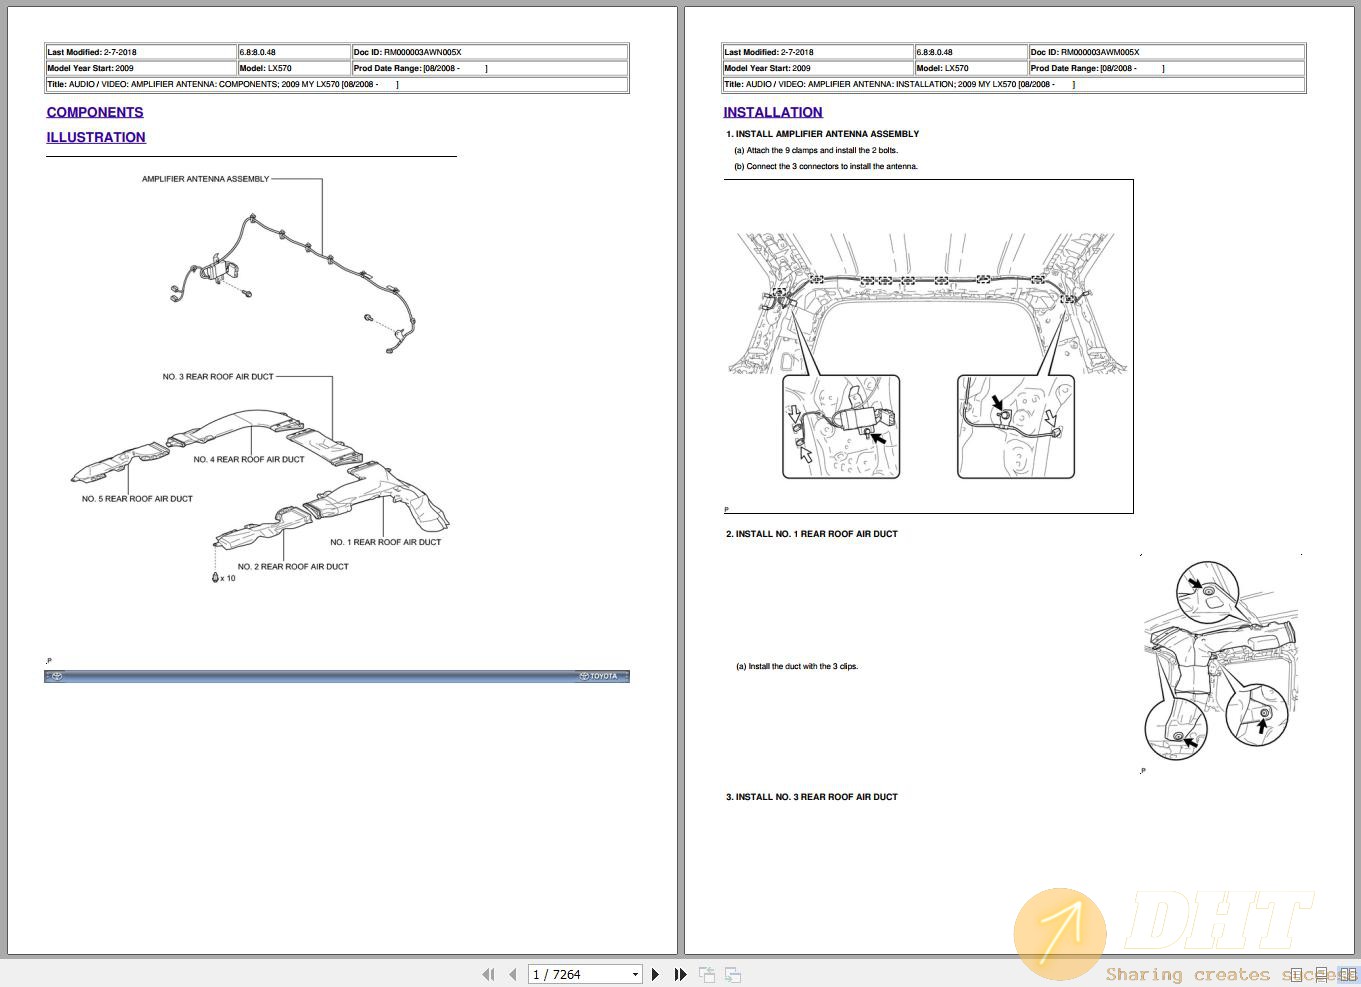Screen dimensions: 1361x987
Task: Open the COMPONENTS heading link
Action: tap(95, 112)
